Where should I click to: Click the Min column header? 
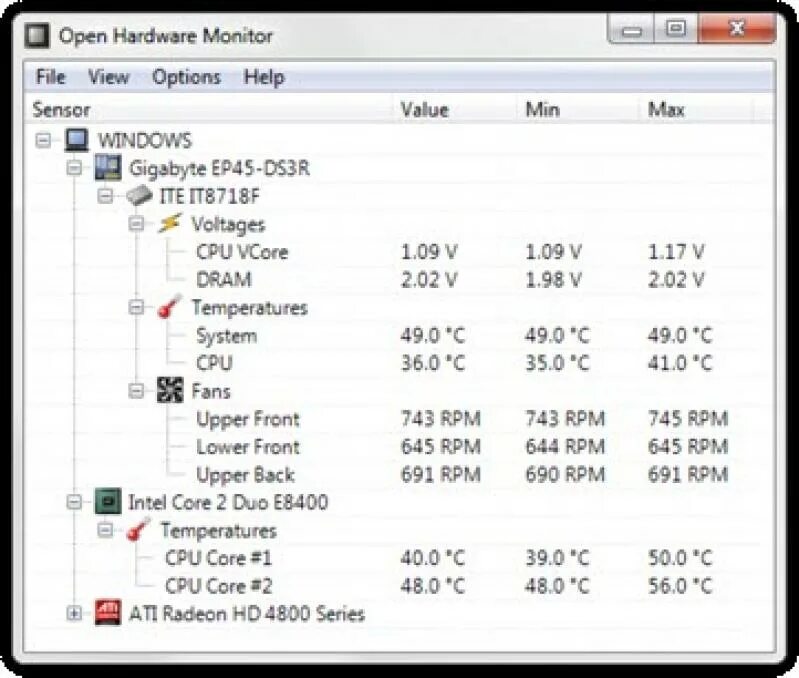tap(578, 110)
